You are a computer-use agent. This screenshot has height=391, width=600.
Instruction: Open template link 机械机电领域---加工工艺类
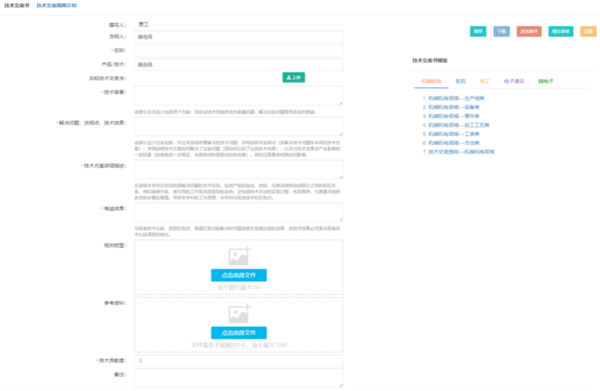(459, 125)
